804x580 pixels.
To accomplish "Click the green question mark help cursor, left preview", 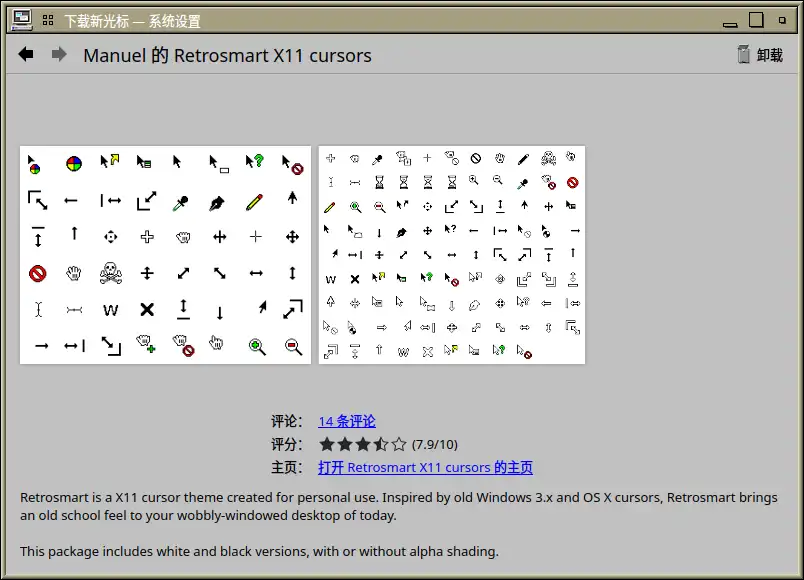I will coord(255,162).
